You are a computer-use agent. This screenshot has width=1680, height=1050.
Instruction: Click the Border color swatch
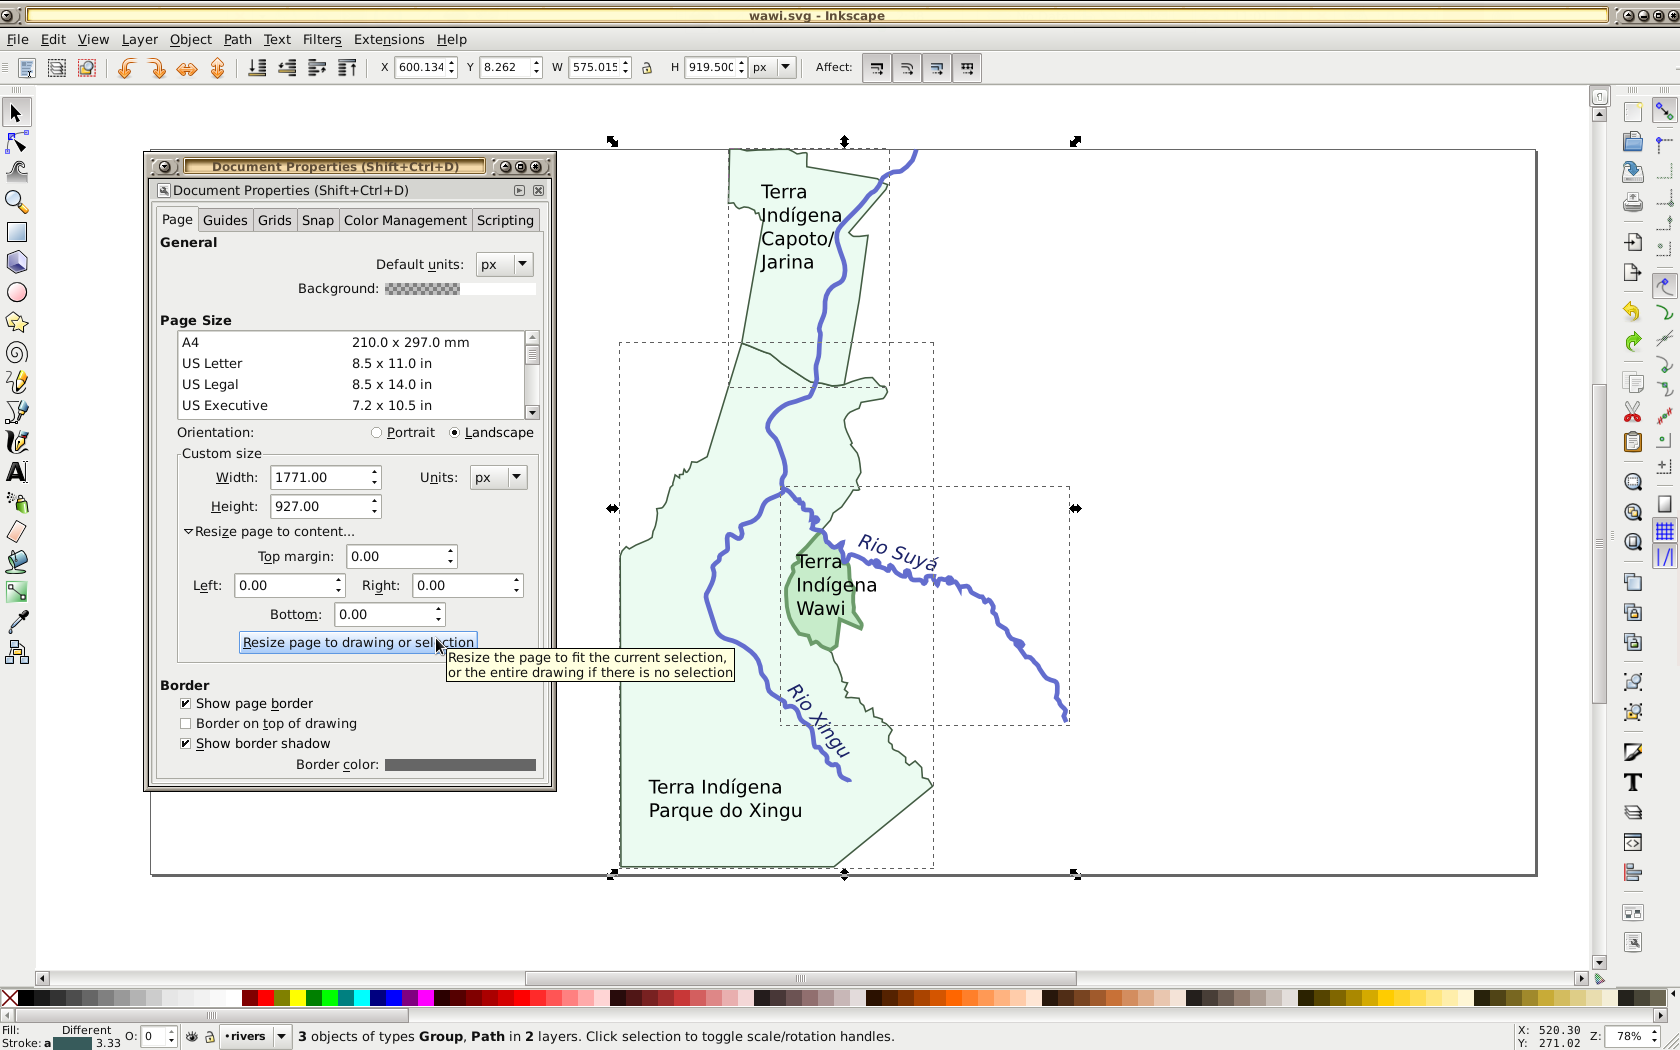[460, 765]
